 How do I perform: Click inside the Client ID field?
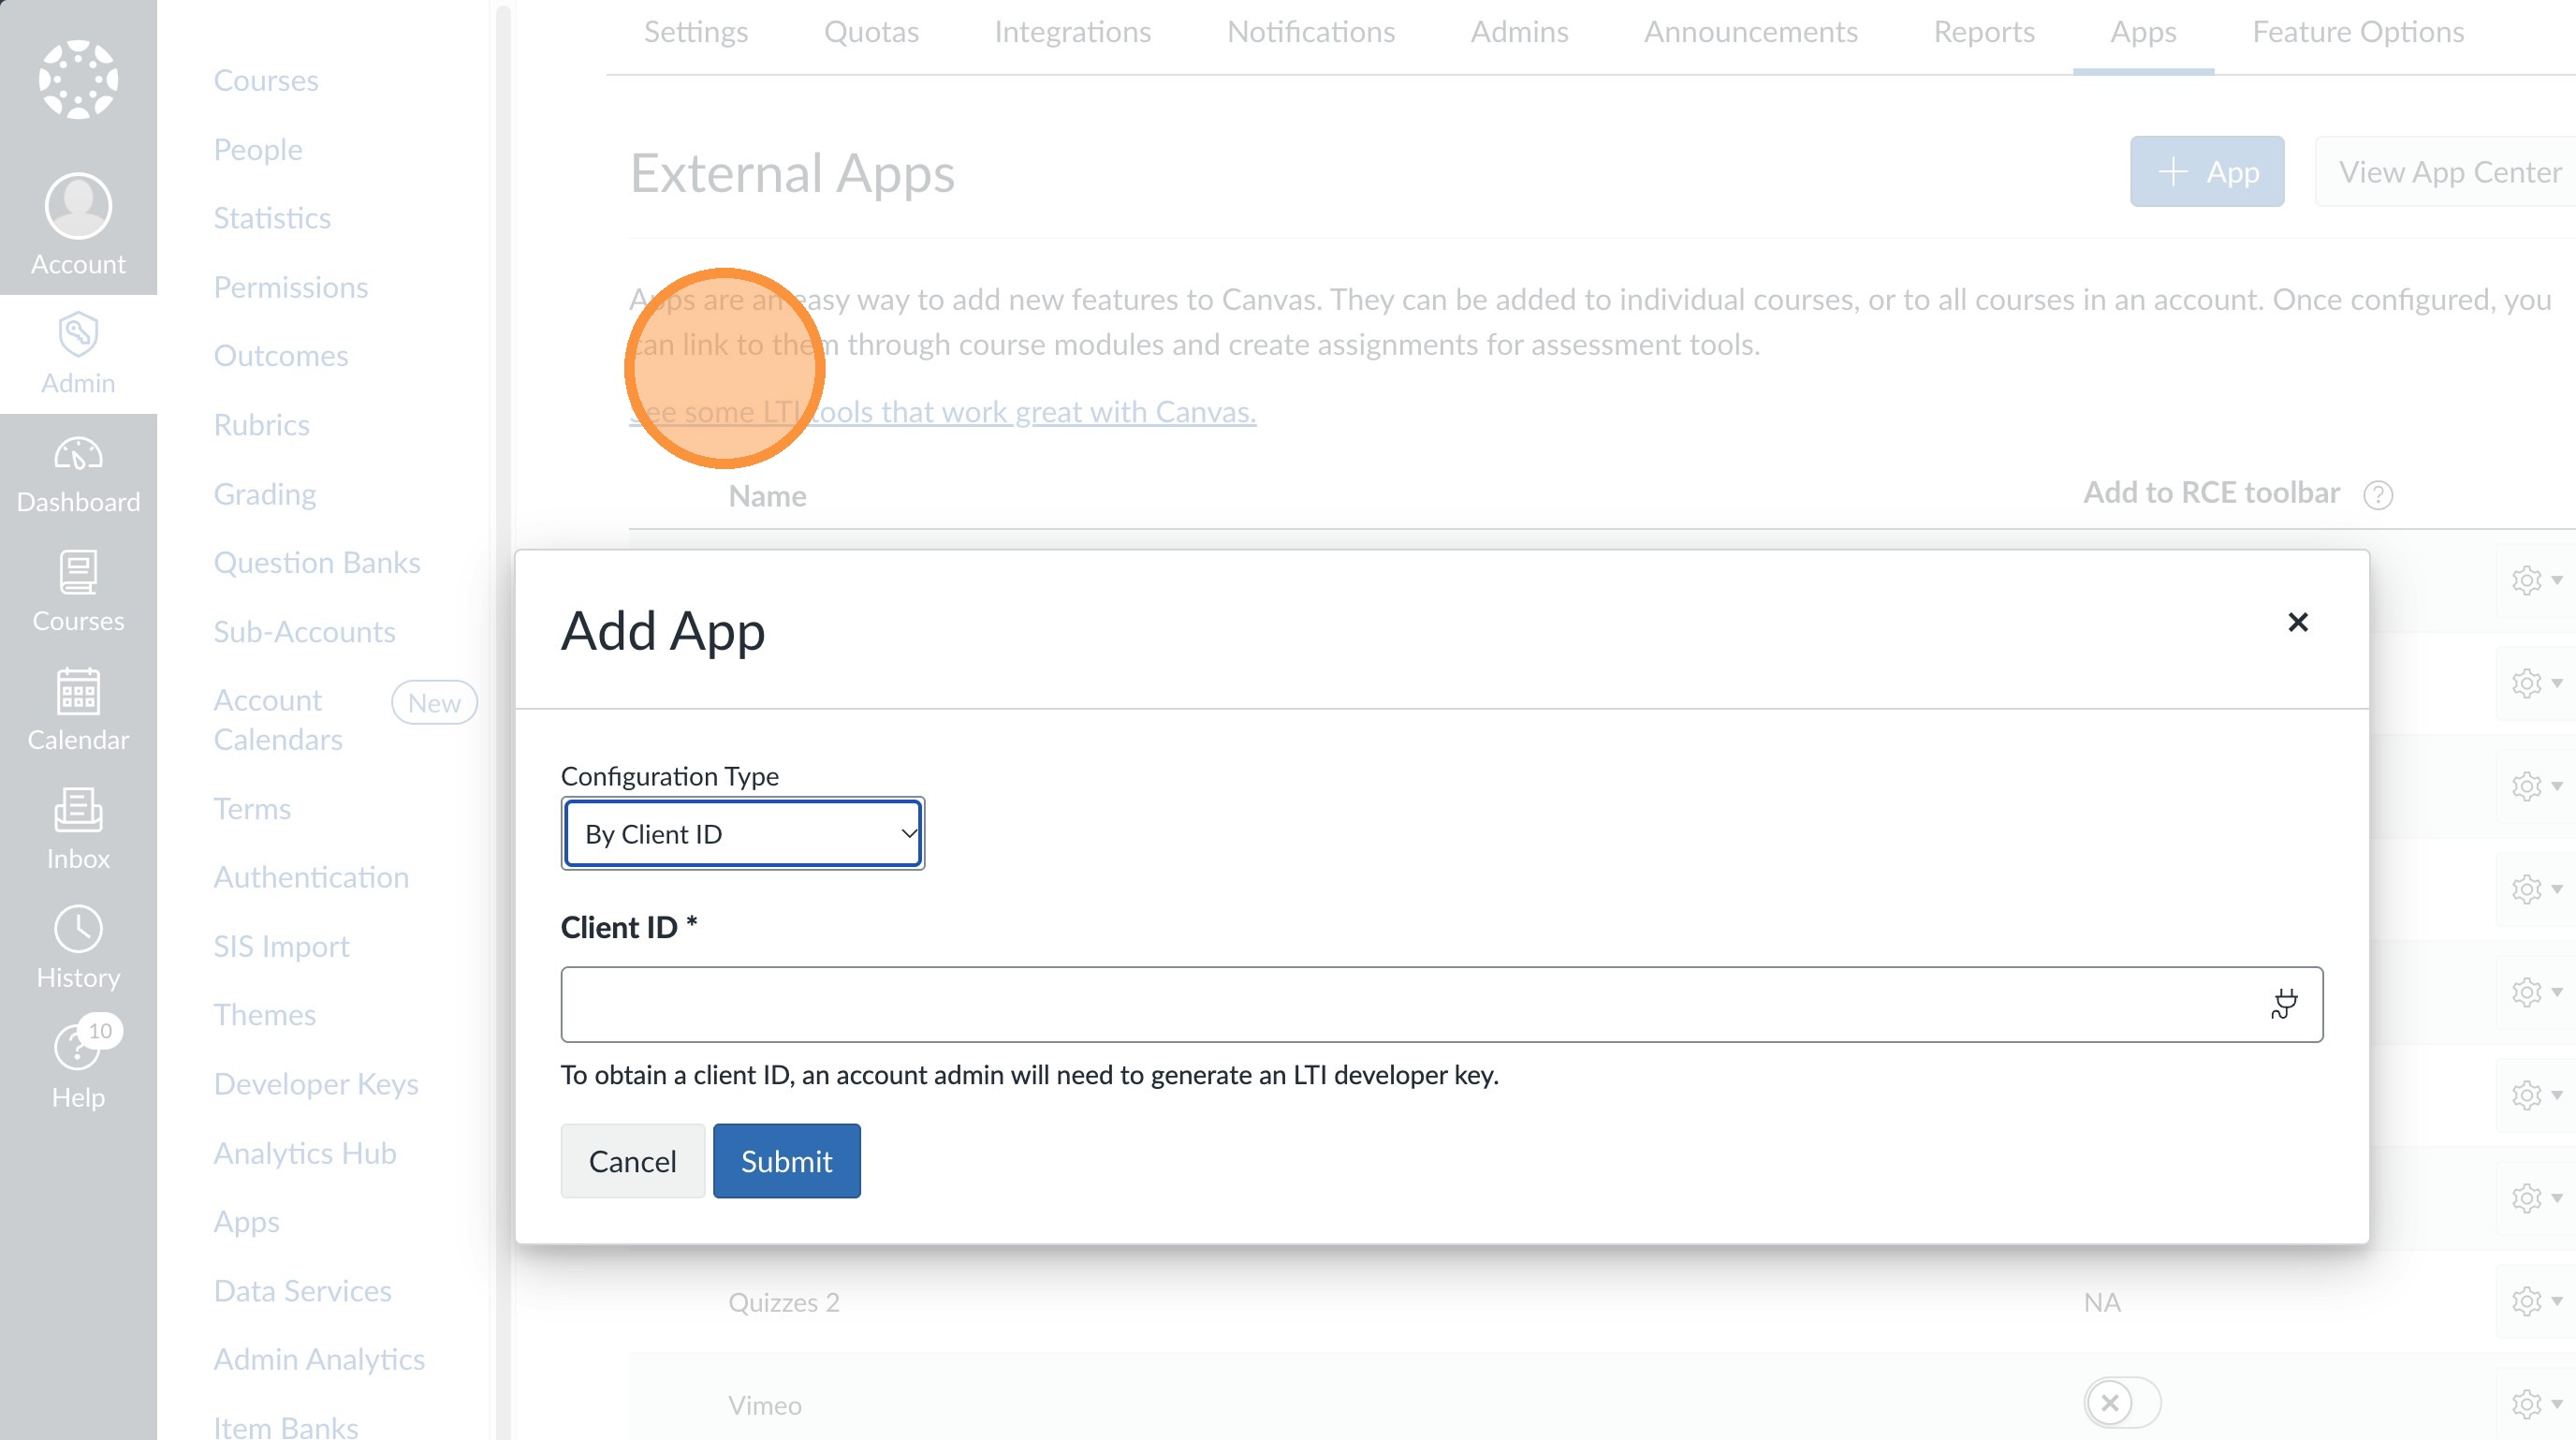1400,1004
